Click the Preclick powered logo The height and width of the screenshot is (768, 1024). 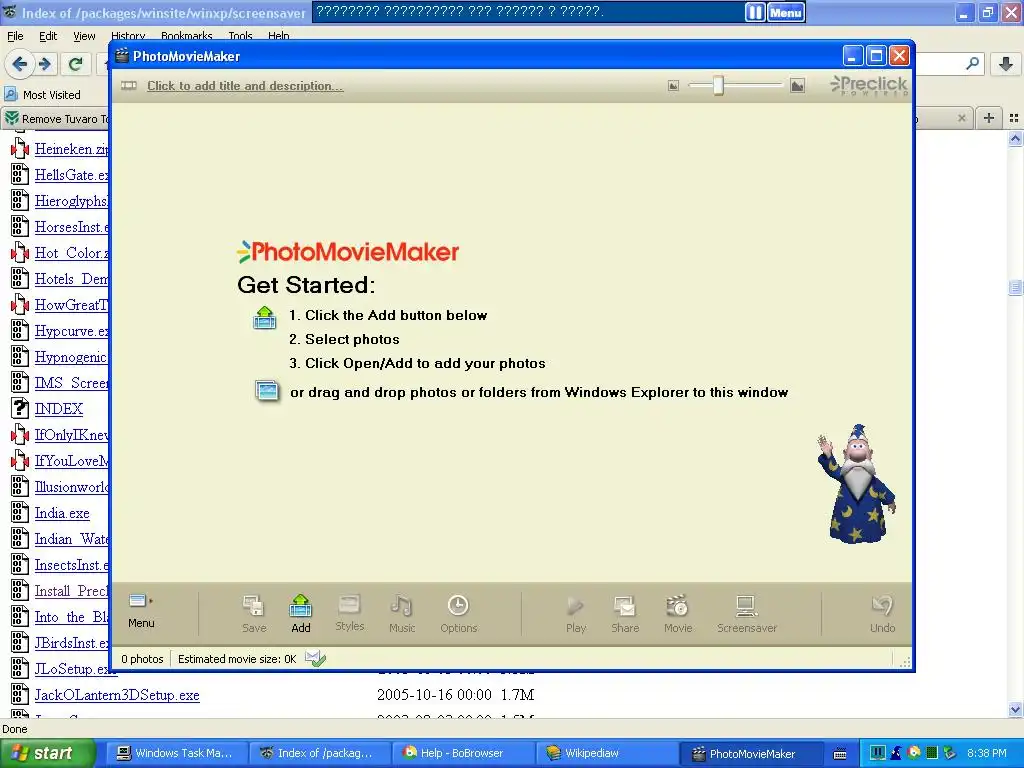(869, 86)
